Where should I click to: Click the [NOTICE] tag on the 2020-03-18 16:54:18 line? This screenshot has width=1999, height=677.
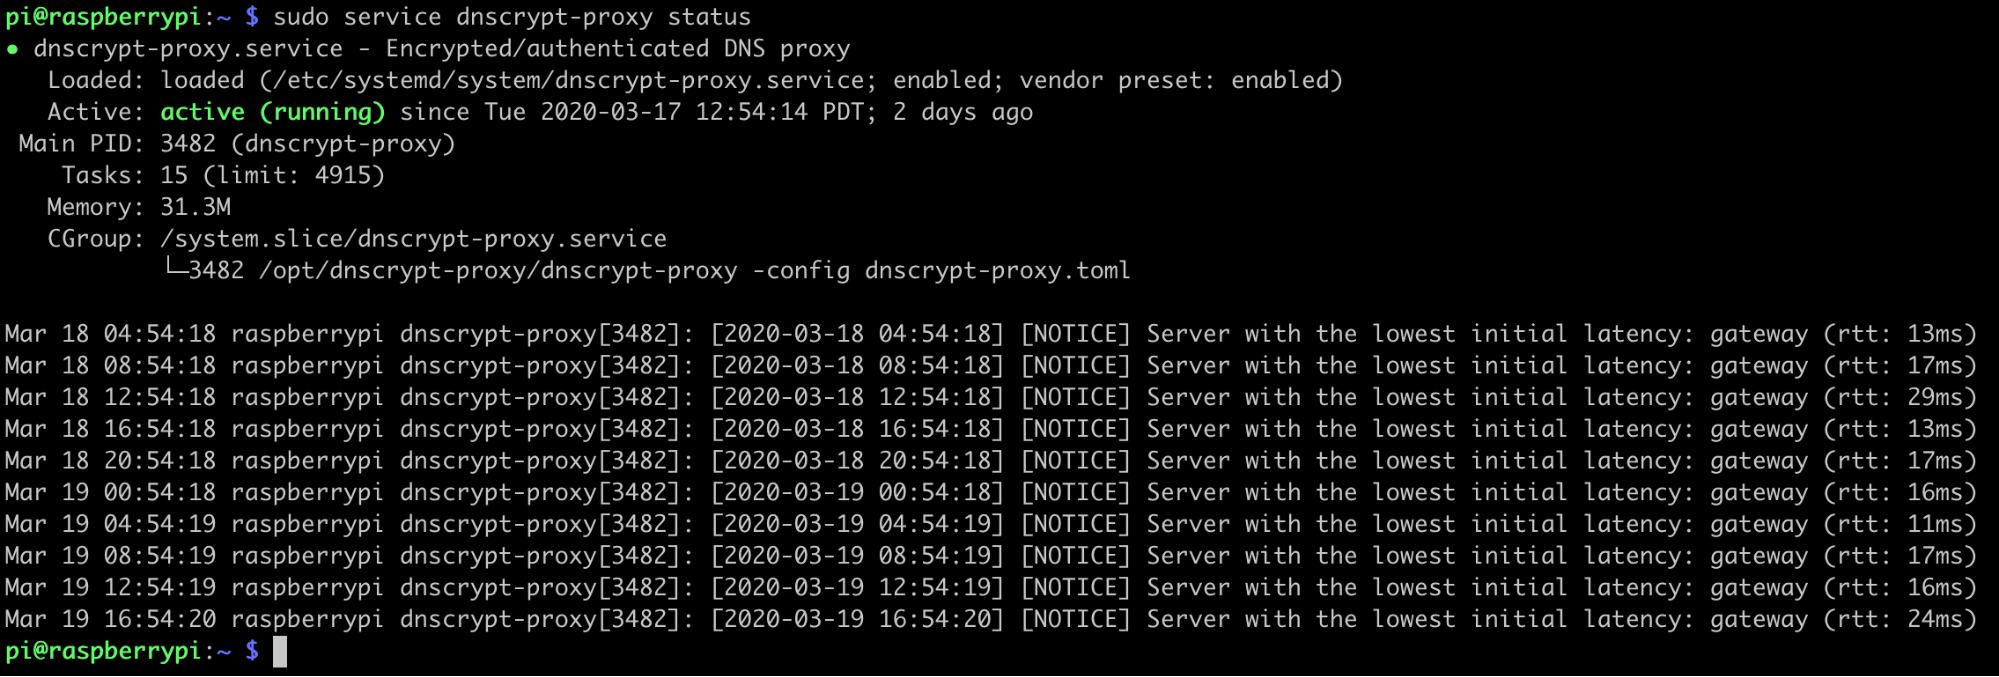point(1075,429)
